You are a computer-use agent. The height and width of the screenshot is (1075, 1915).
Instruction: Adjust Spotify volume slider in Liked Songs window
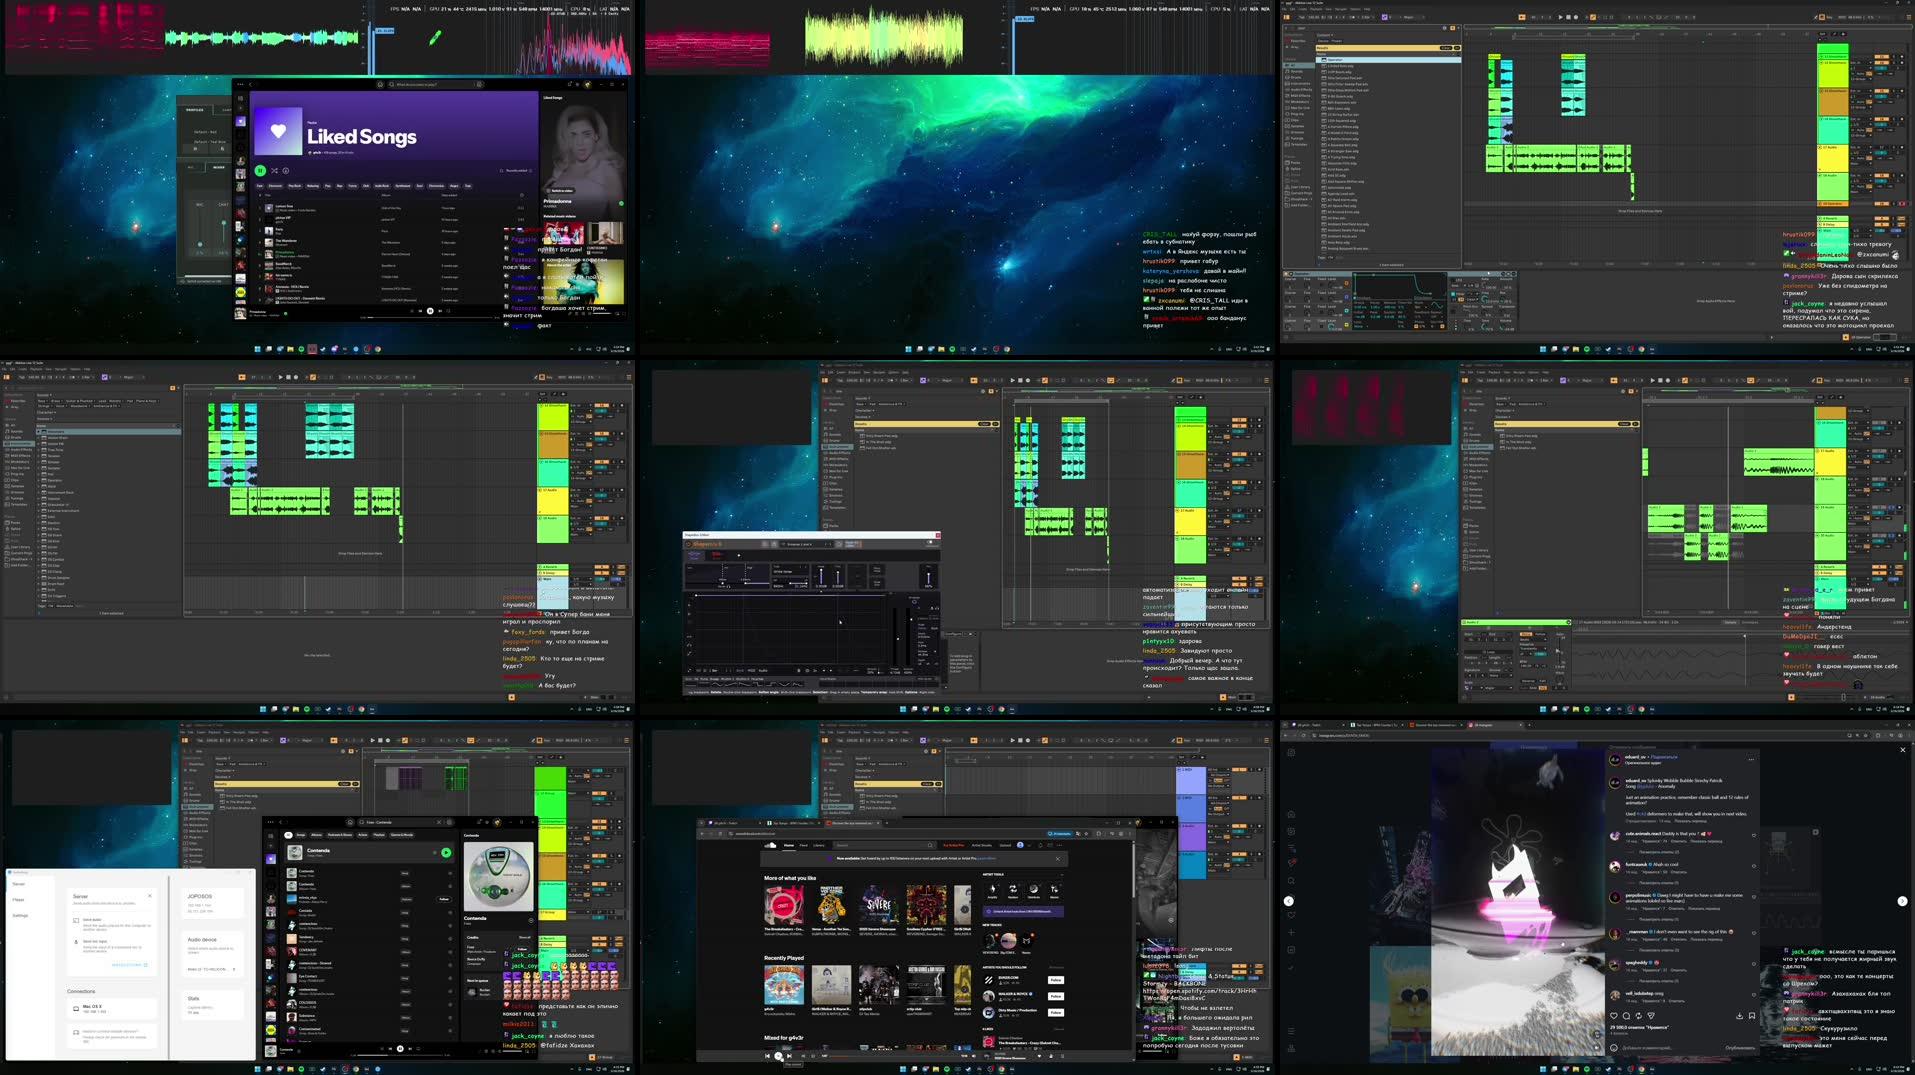pyautogui.click(x=602, y=313)
